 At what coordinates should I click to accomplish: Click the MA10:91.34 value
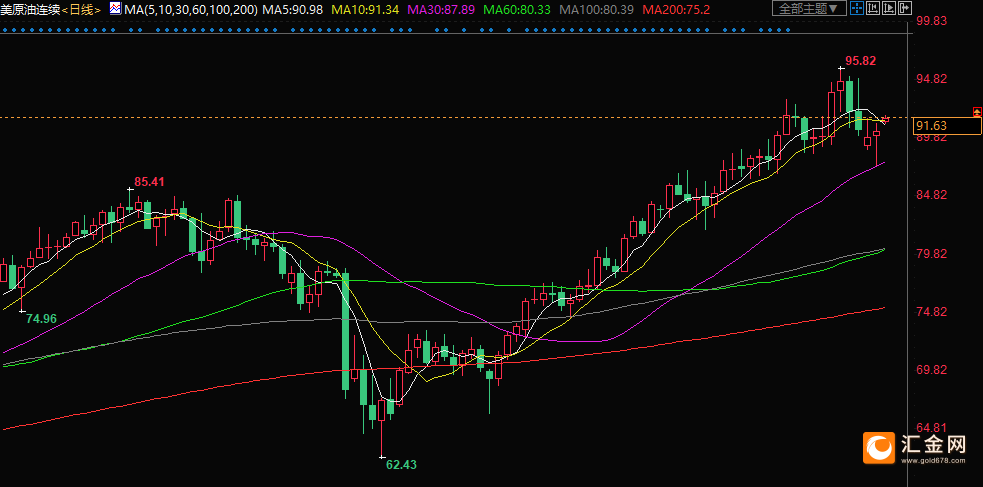click(365, 9)
